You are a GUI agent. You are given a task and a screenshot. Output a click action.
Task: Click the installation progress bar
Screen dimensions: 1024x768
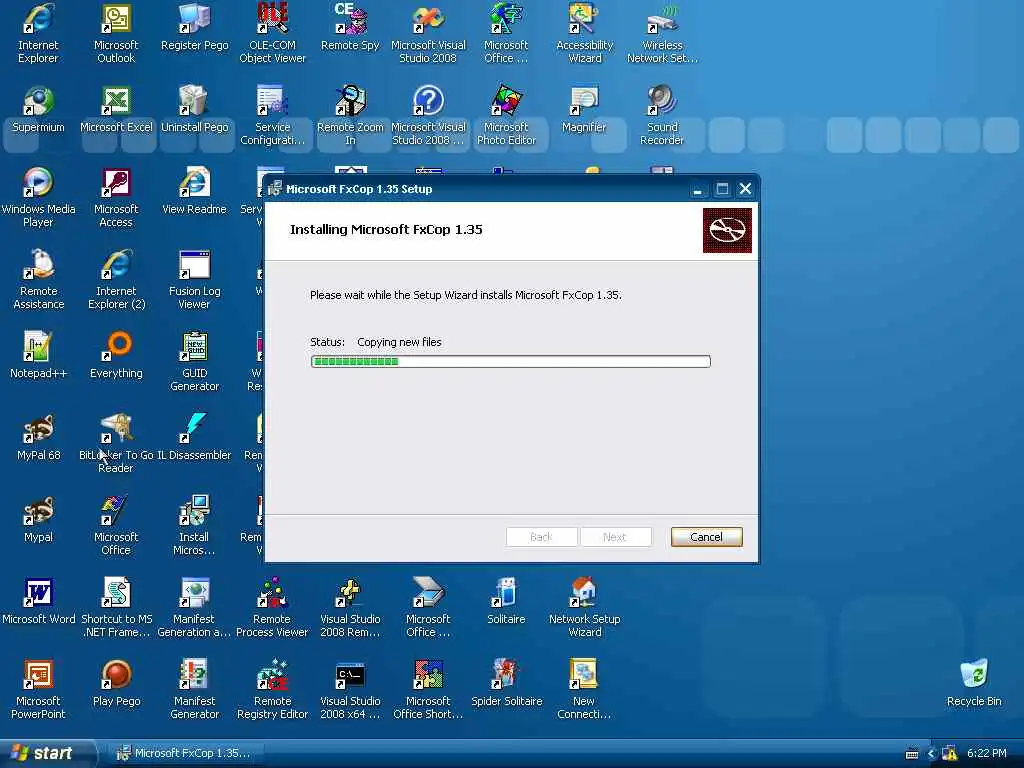tap(511, 362)
